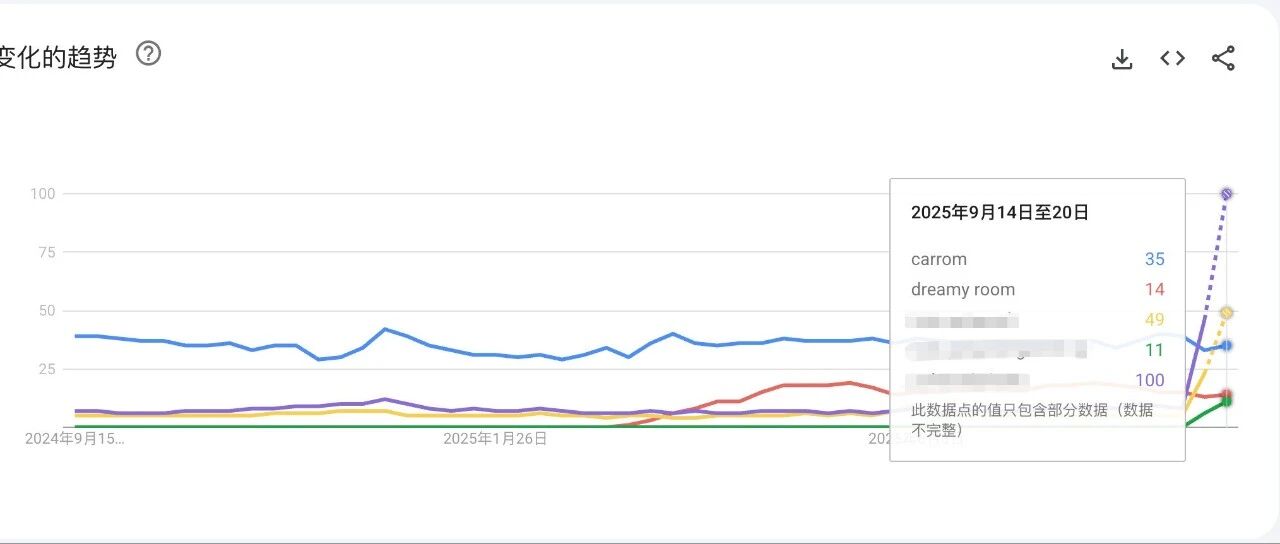
Task: Click the blue carrom trend line's peak
Action: tap(385, 328)
